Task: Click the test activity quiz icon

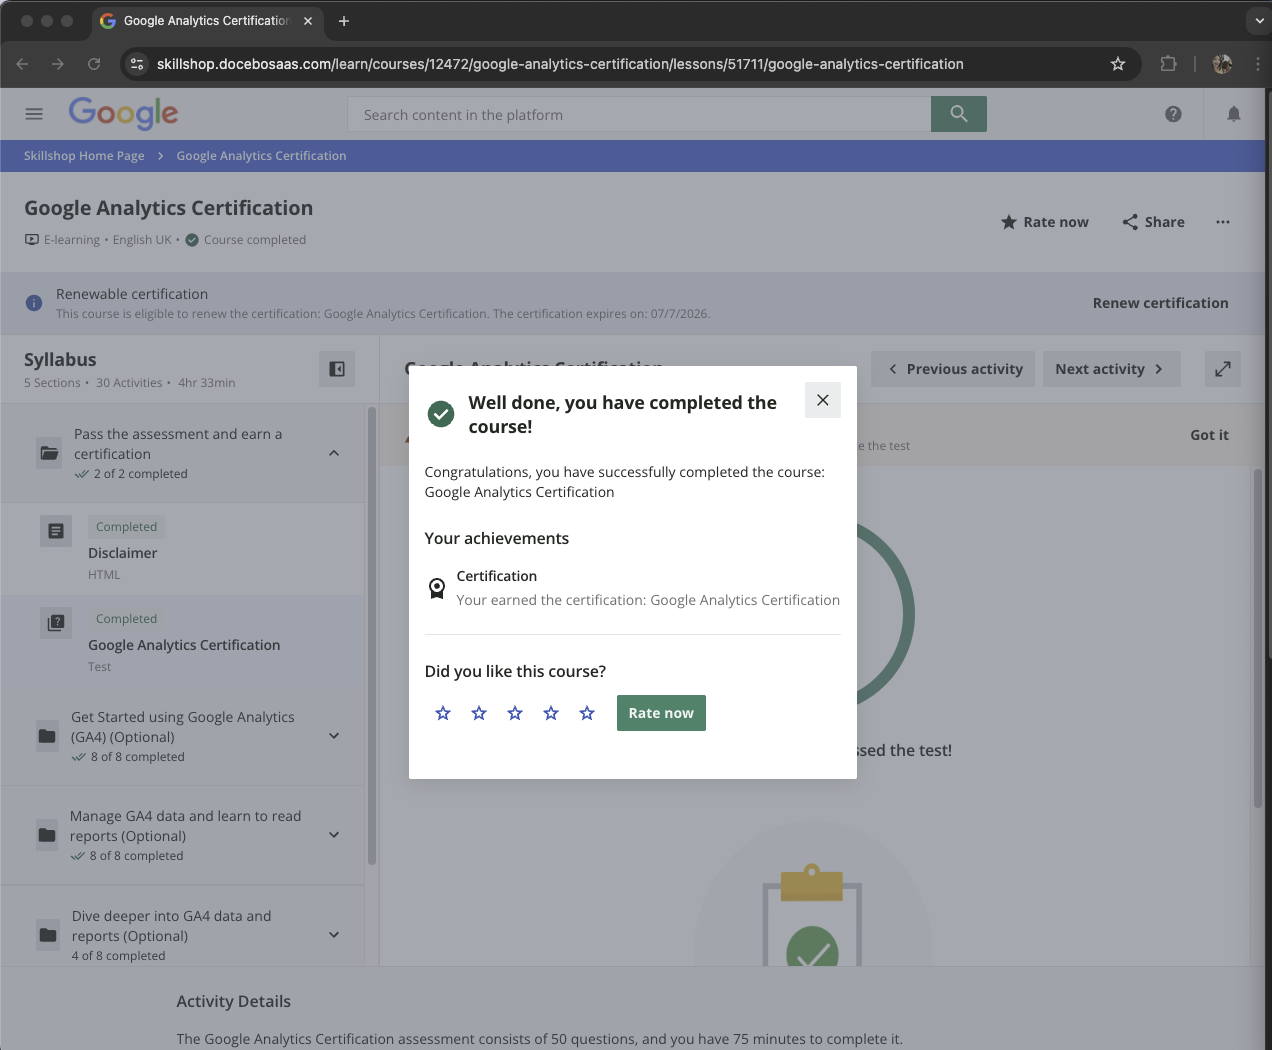Action: (56, 623)
